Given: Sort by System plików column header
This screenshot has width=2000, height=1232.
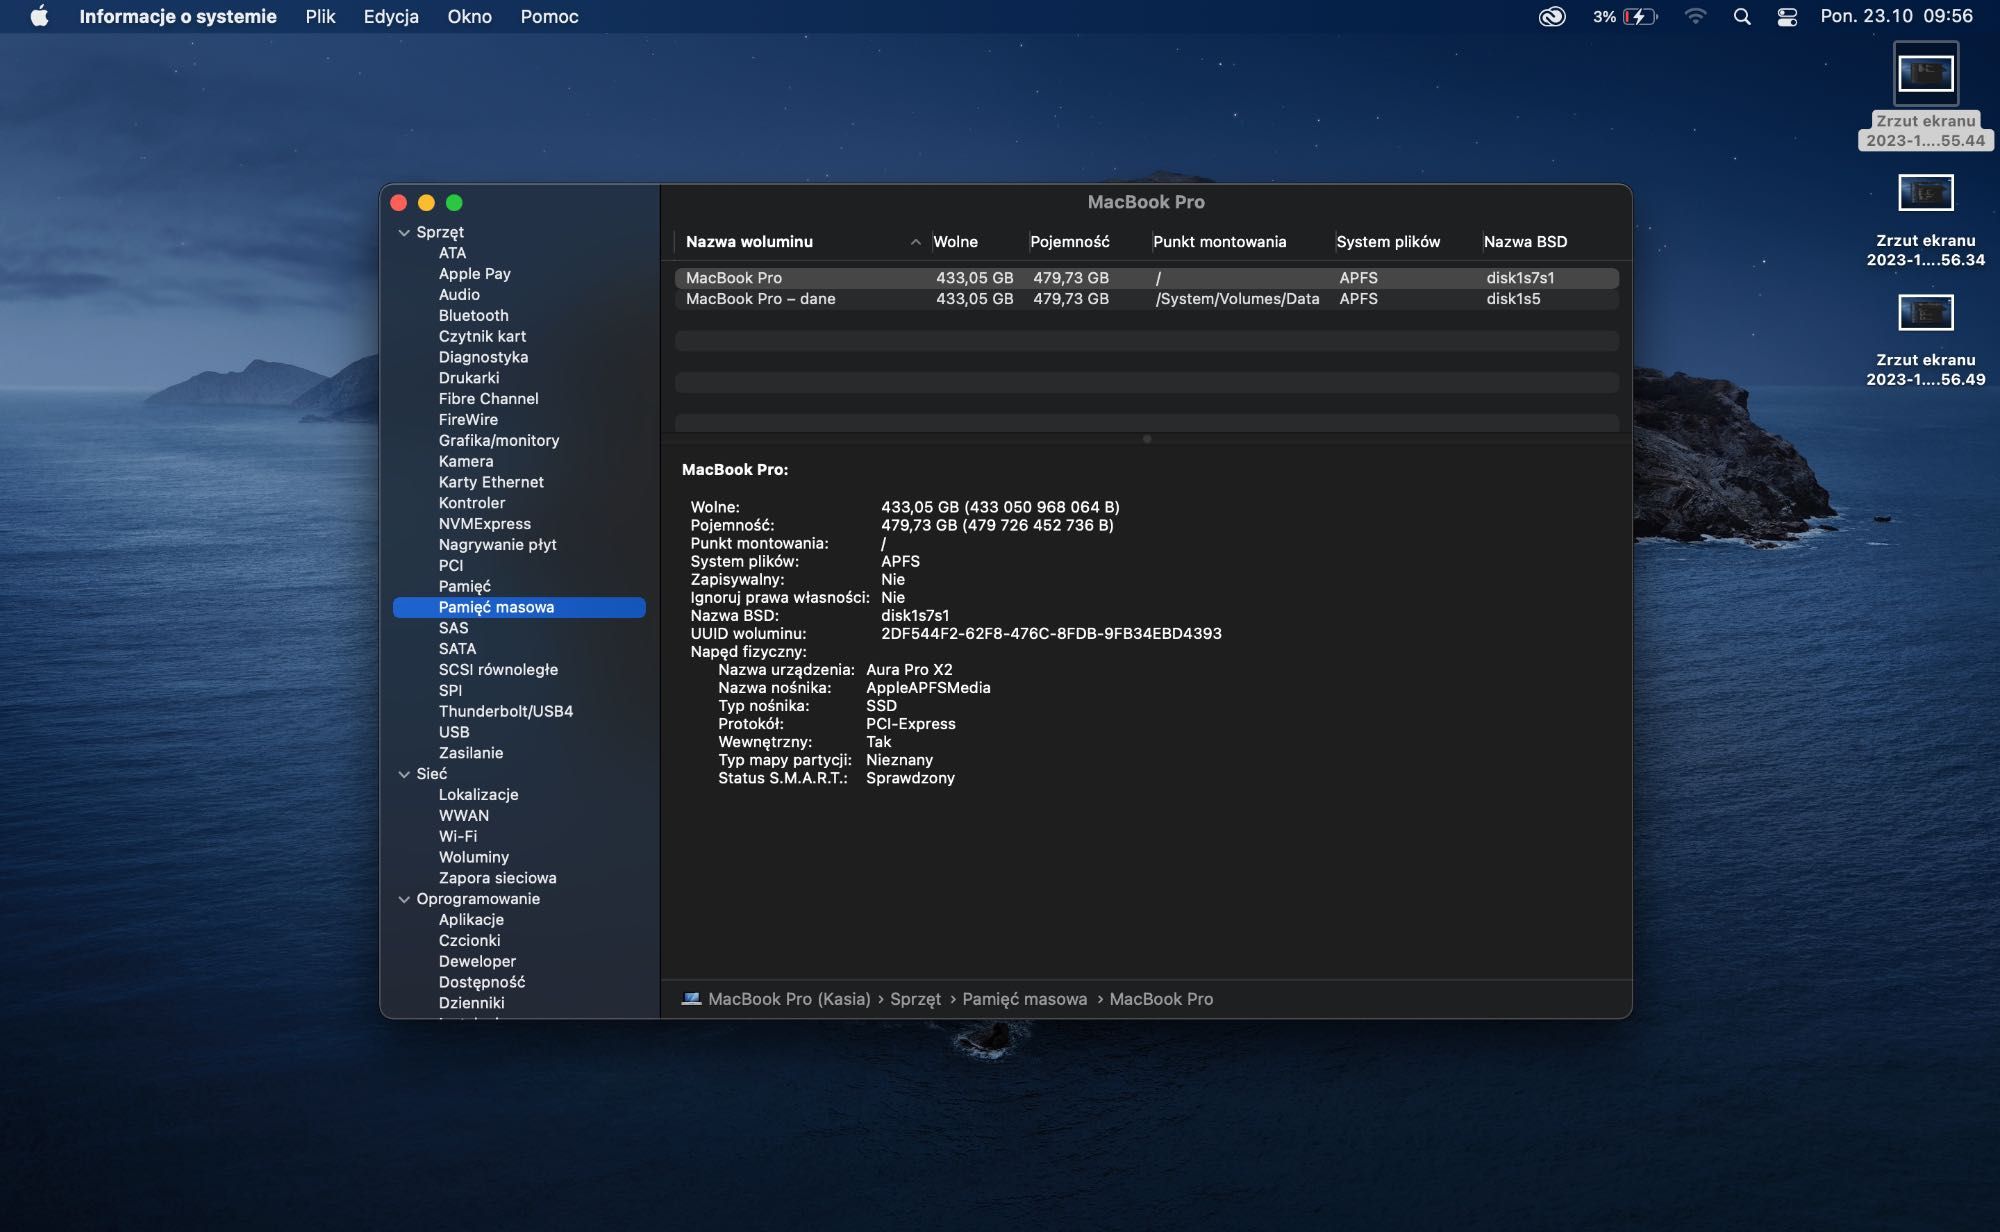Looking at the screenshot, I should pyautogui.click(x=1388, y=242).
